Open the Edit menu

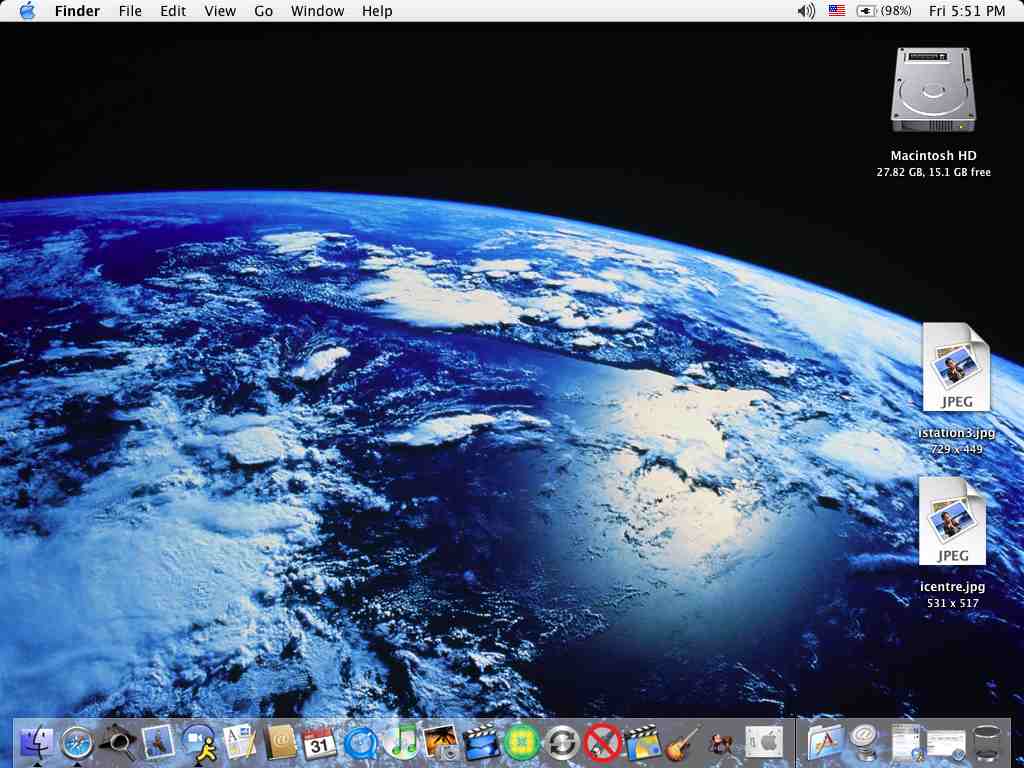tap(173, 10)
